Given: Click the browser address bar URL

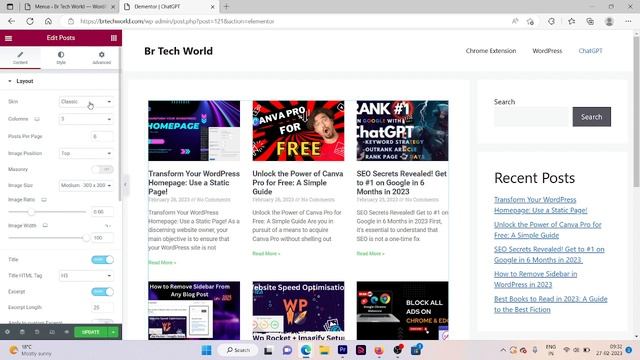Looking at the screenshot, I should [177, 21].
